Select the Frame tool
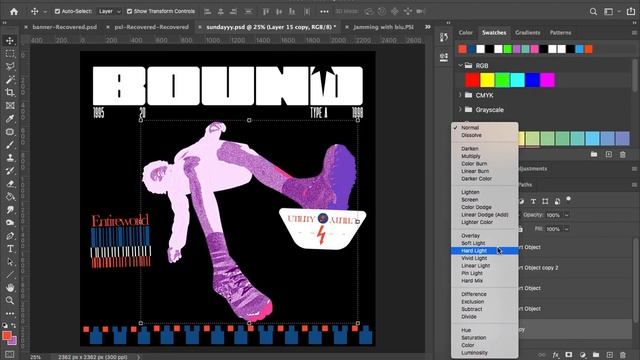This screenshot has width=640, height=360. 10,106
